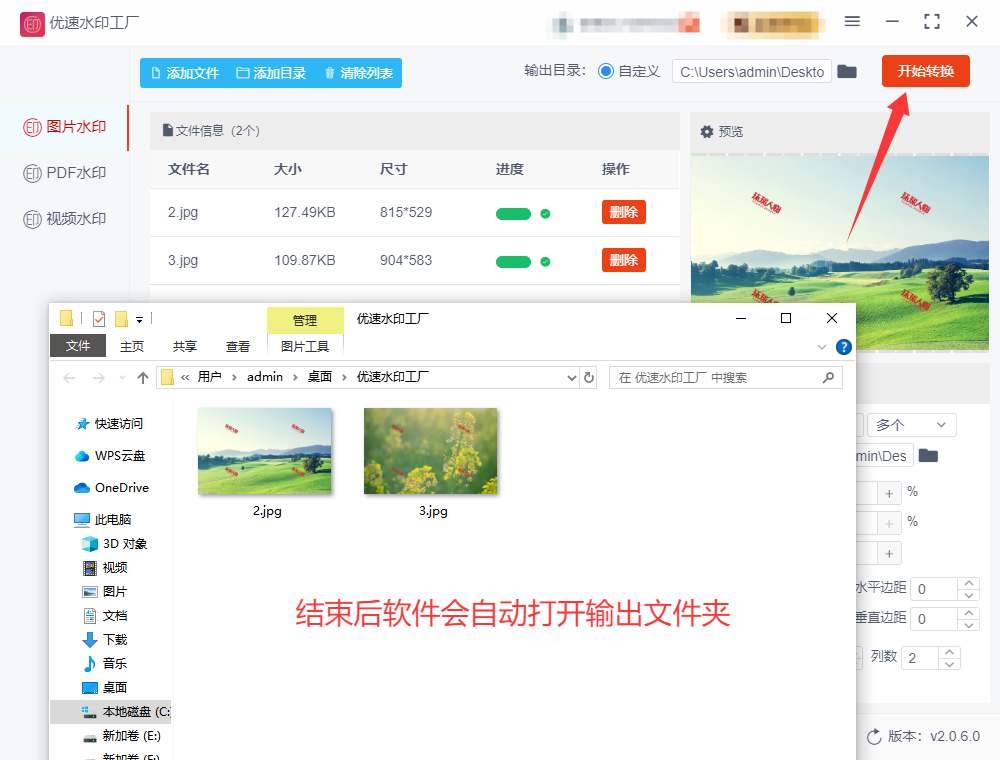Select OneDrive in the Explorer sidebar
This screenshot has width=1000, height=760.
pyautogui.click(x=112, y=488)
